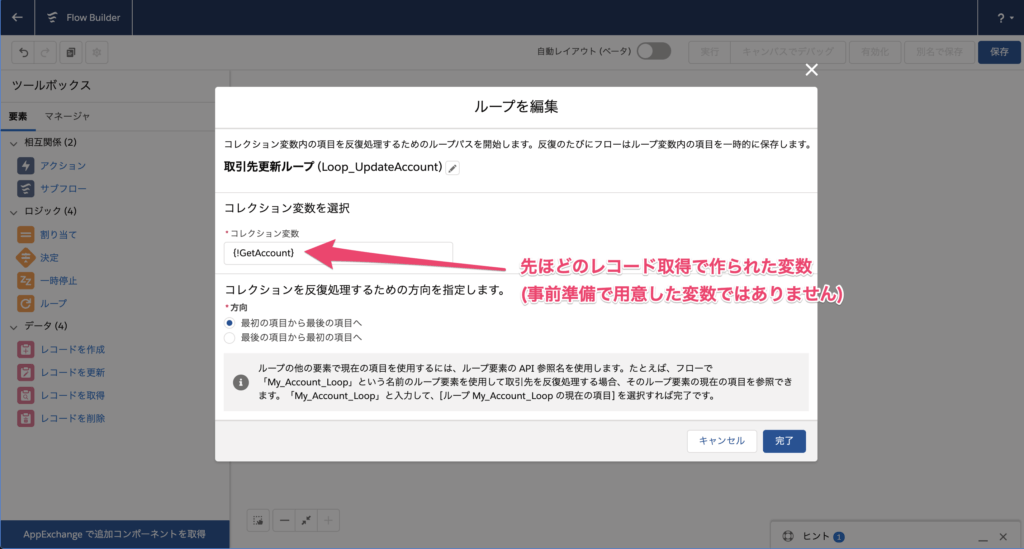Click the 保存 button
1024x549 pixels.
click(x=999, y=52)
